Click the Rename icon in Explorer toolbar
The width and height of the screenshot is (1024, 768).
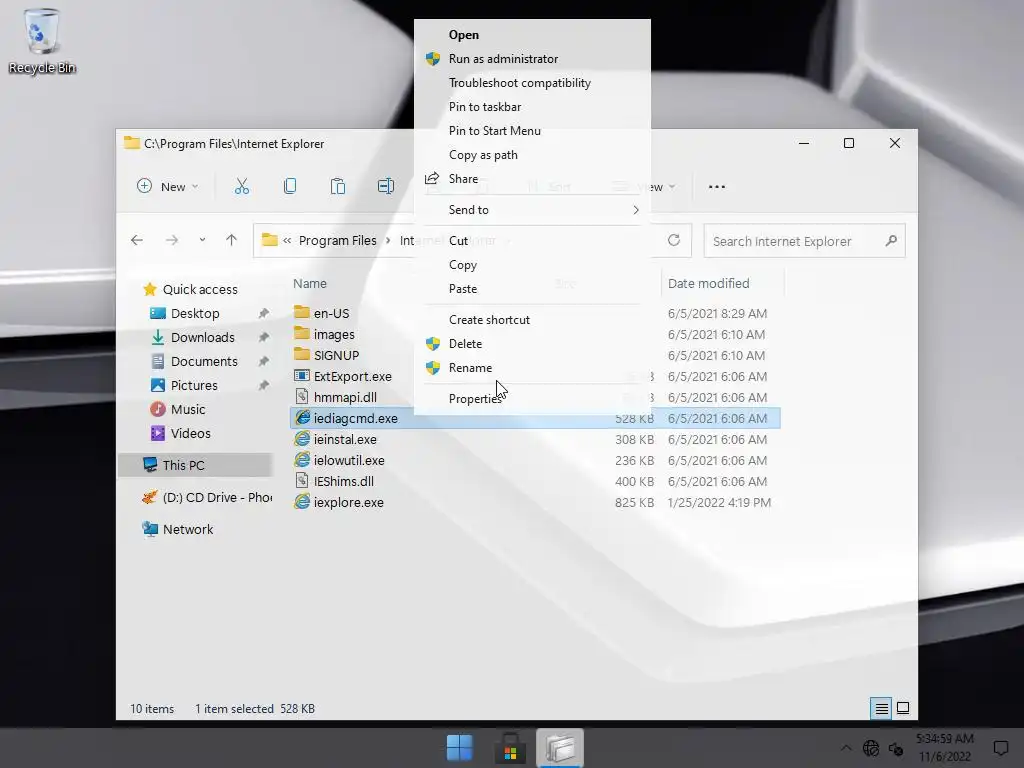coord(385,187)
